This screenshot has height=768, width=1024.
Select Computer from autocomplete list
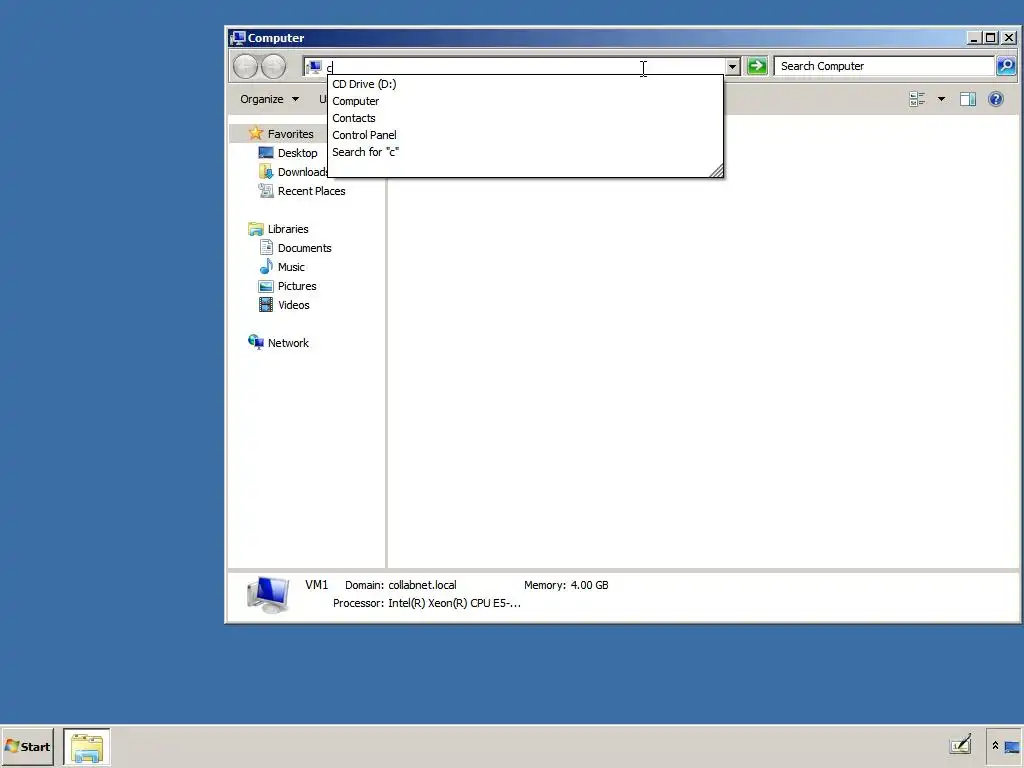point(525,101)
